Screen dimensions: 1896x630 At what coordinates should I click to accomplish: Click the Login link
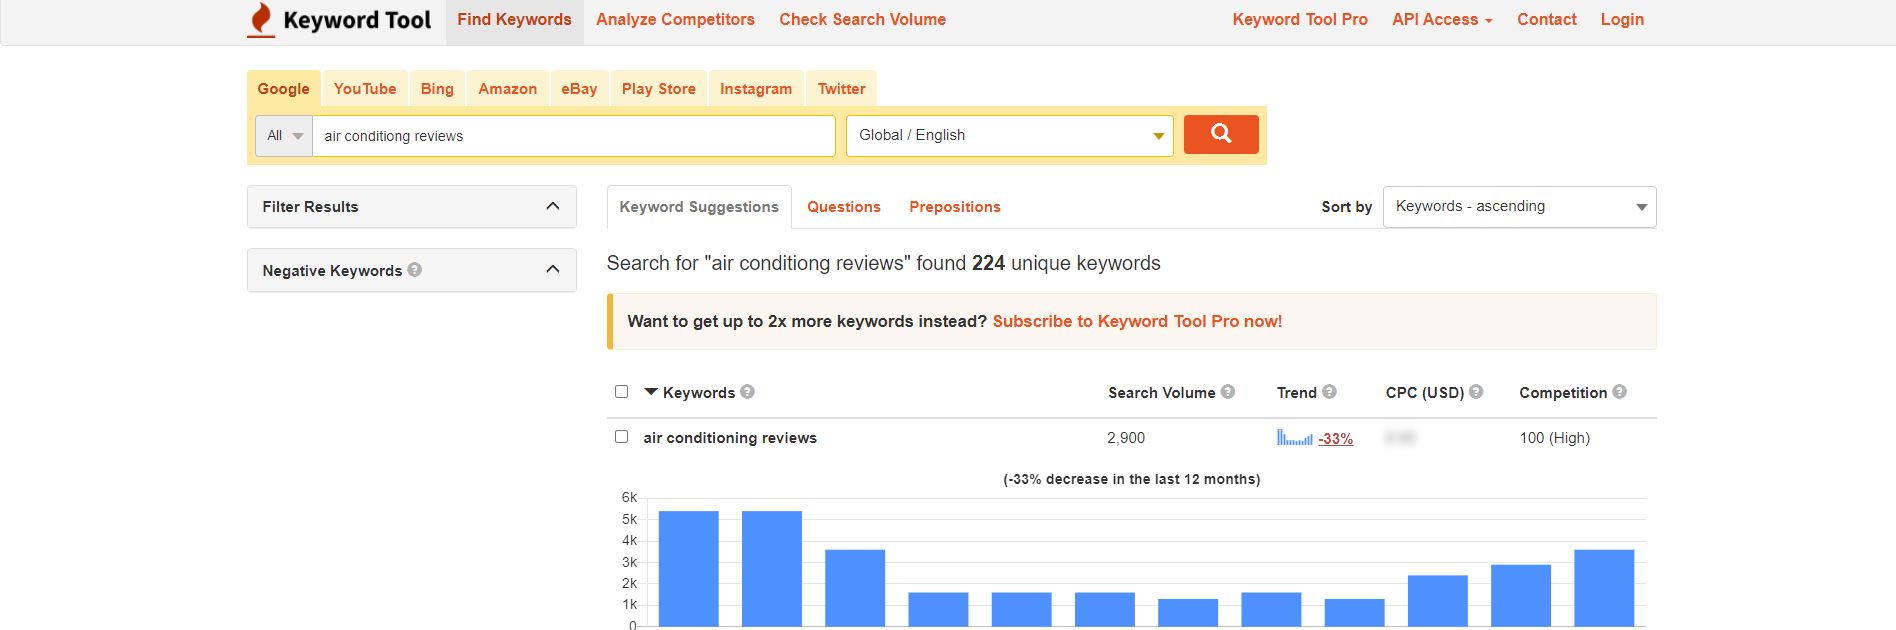tap(1622, 20)
